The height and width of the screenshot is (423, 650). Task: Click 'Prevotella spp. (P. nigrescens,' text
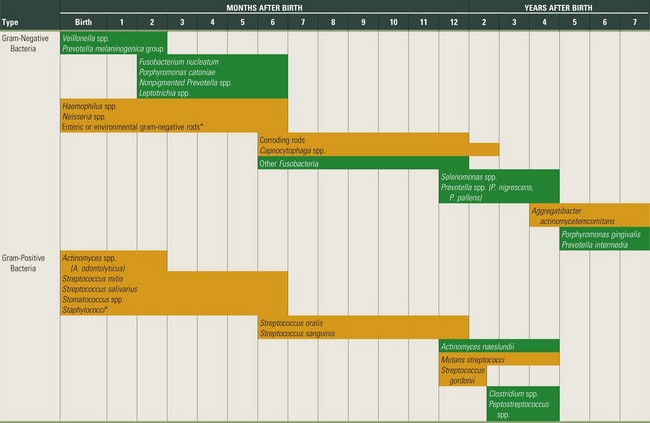pyautogui.click(x=487, y=187)
